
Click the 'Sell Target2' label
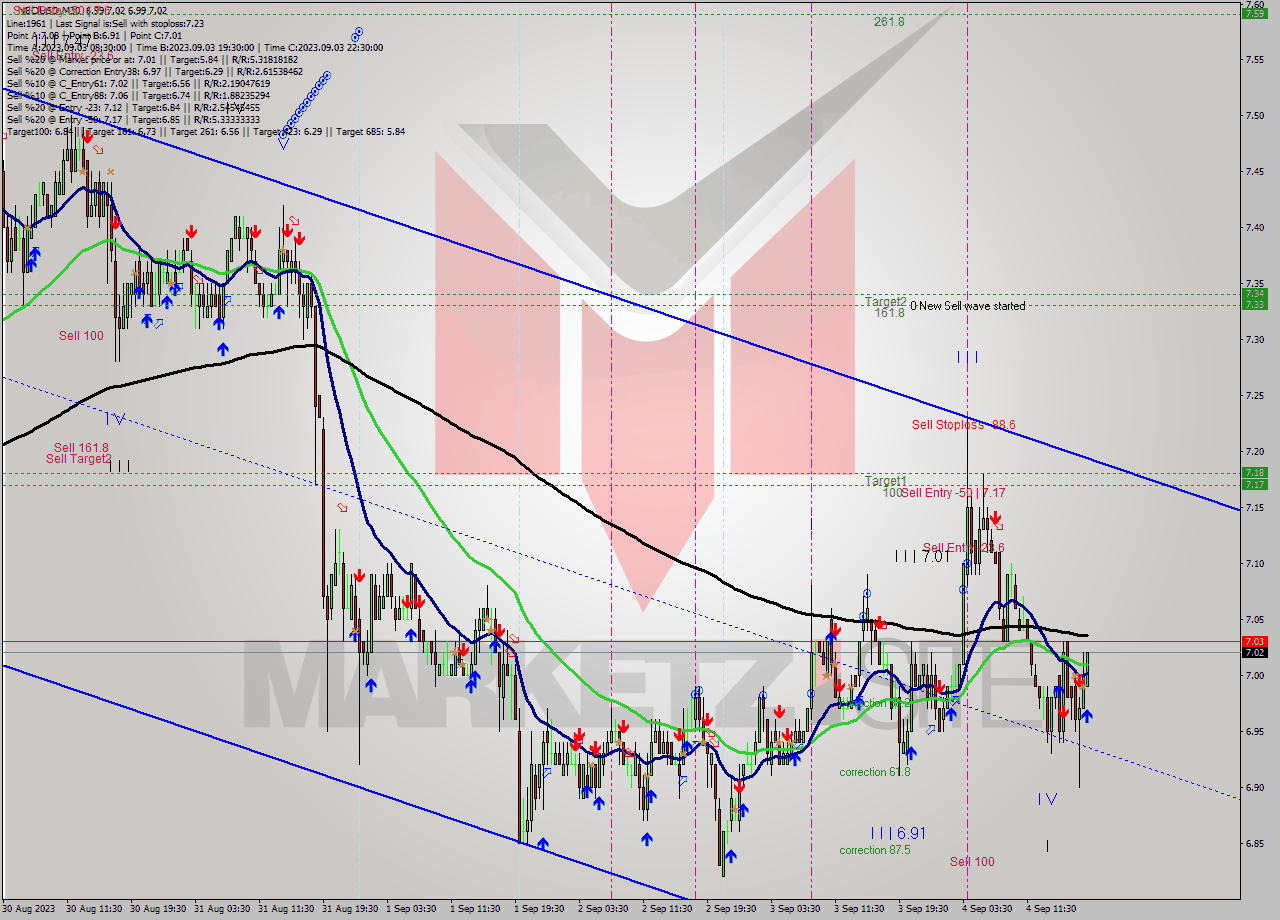click(x=78, y=459)
